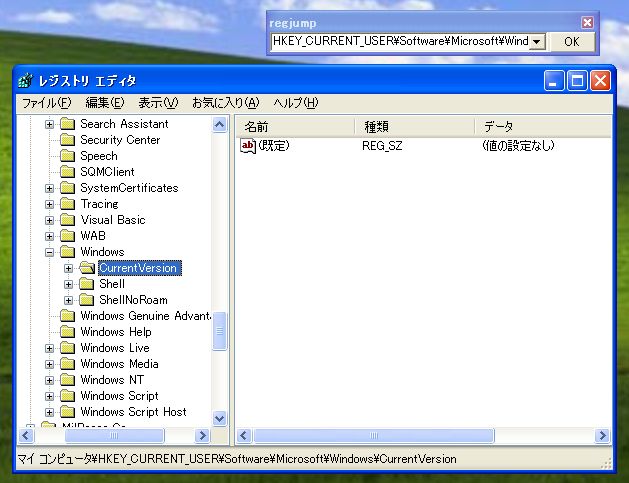The width and height of the screenshot is (629, 483).
Task: Select the Windows Media folder icon
Action: tap(67, 364)
